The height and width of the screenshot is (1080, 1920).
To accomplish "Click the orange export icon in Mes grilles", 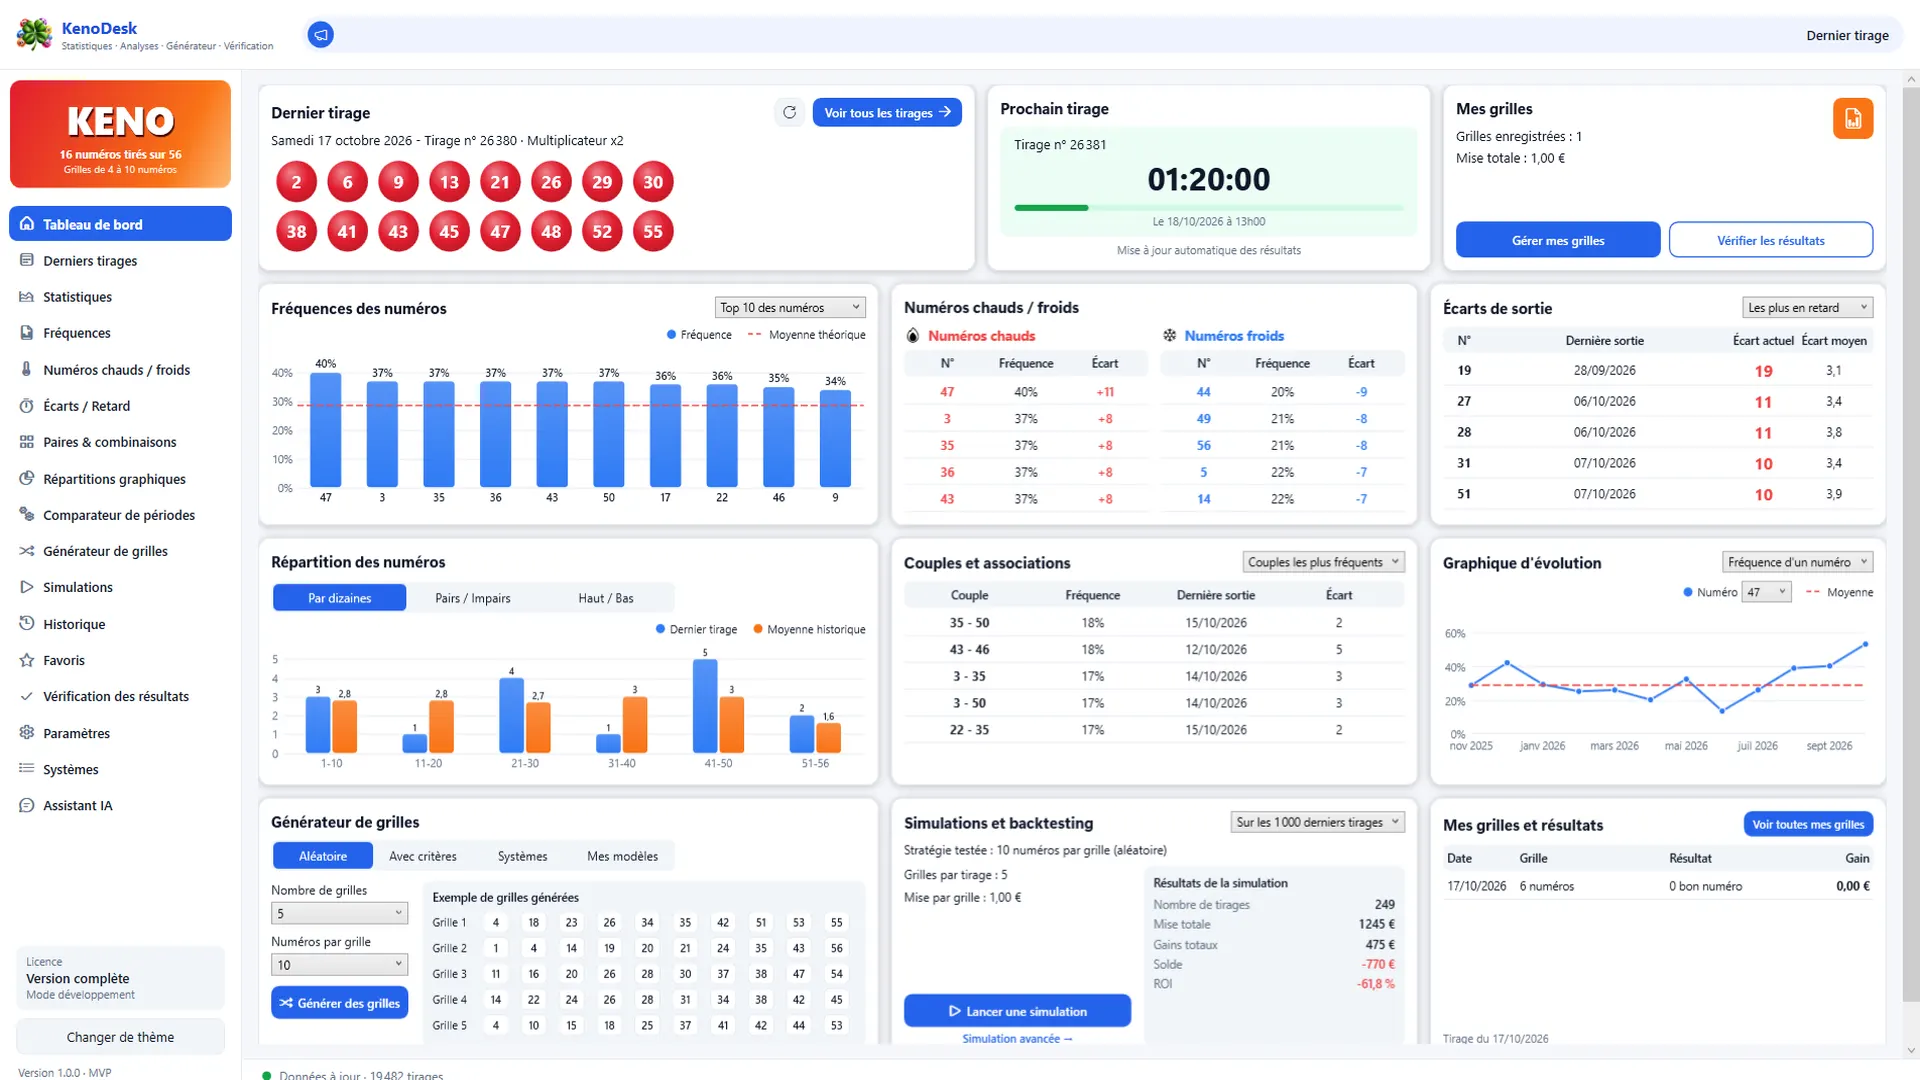I will tap(1852, 119).
